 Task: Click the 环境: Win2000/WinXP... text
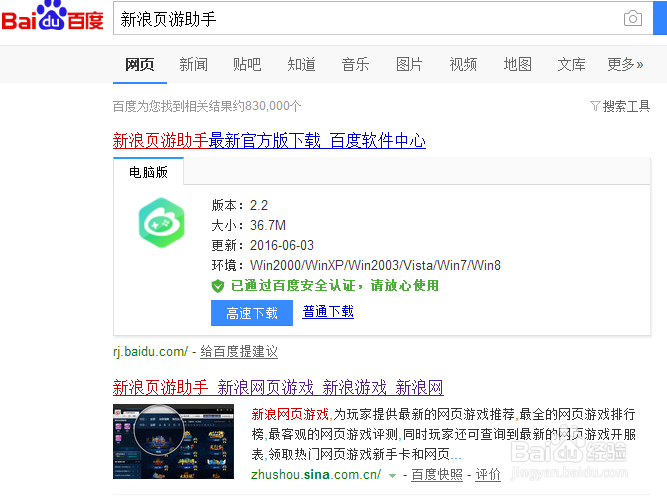tap(356, 265)
